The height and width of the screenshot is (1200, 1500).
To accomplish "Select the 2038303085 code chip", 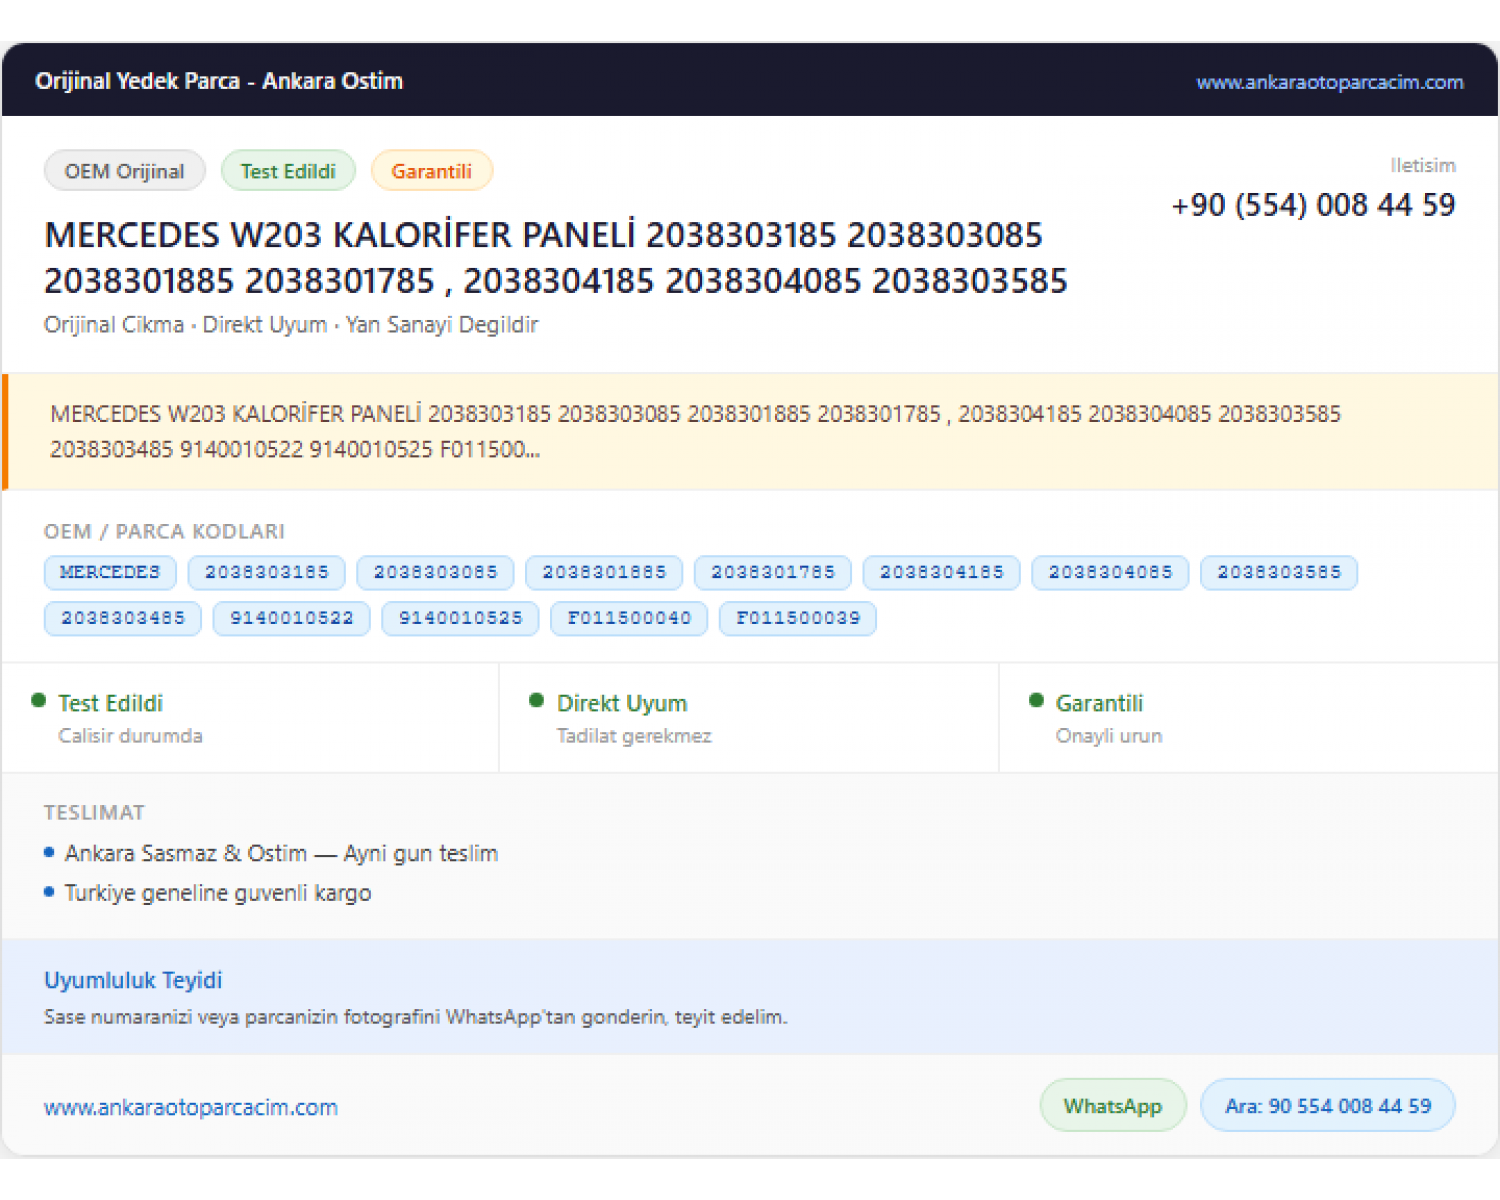I will pos(436,572).
